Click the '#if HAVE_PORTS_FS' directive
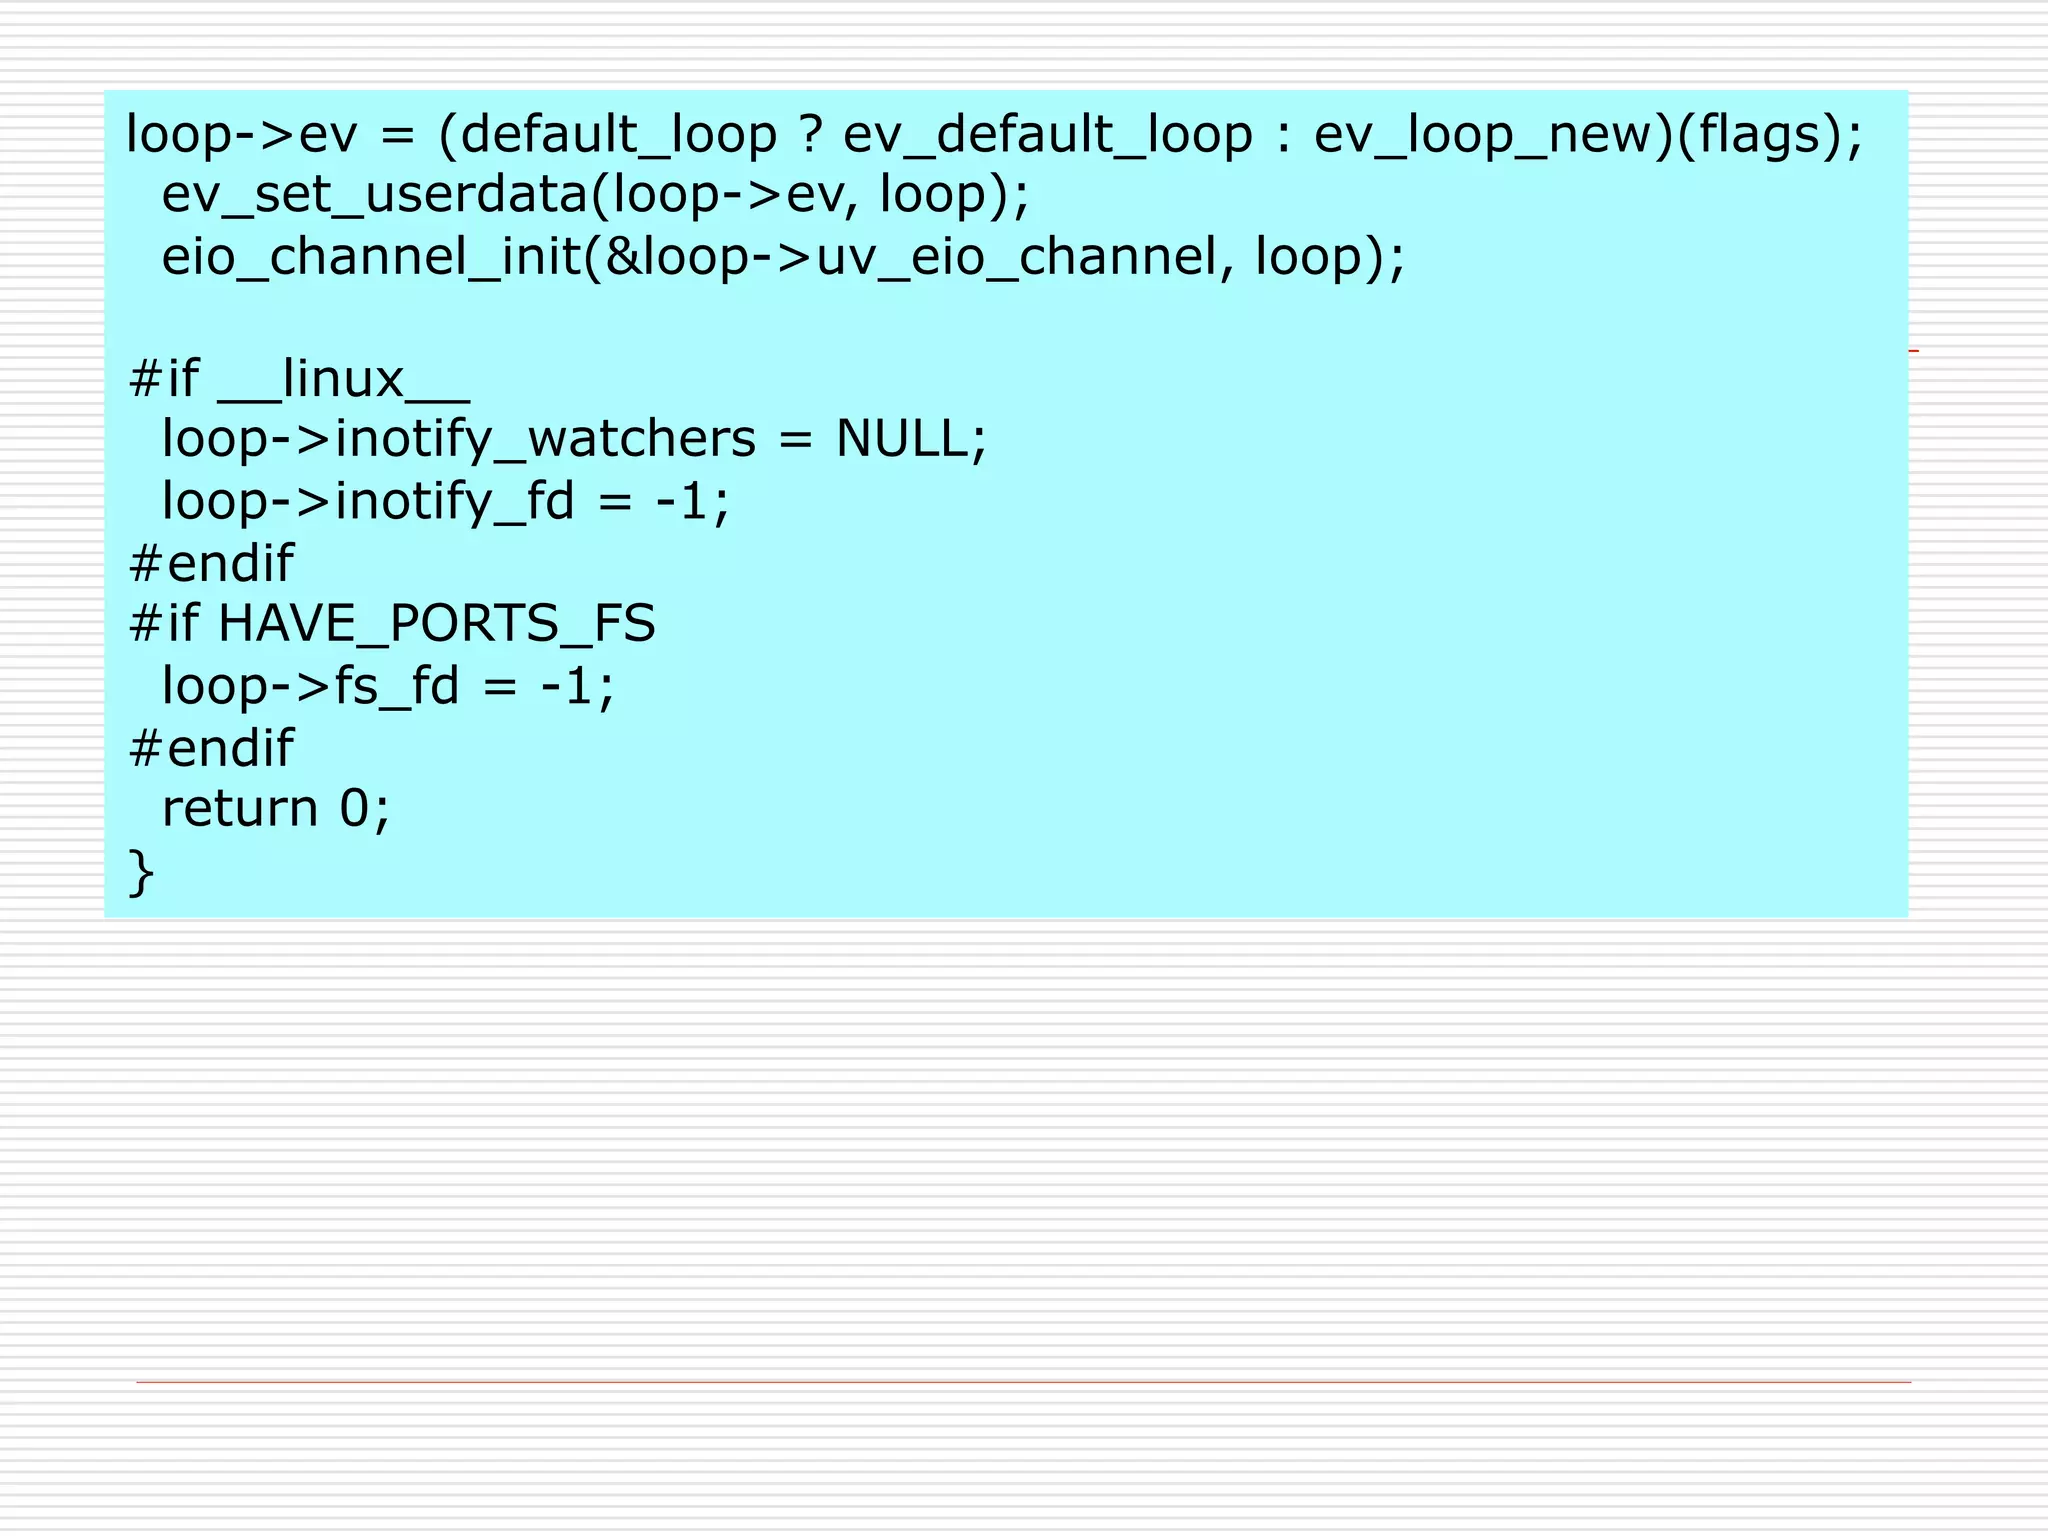This screenshot has height=1536, width=2048. (x=392, y=625)
